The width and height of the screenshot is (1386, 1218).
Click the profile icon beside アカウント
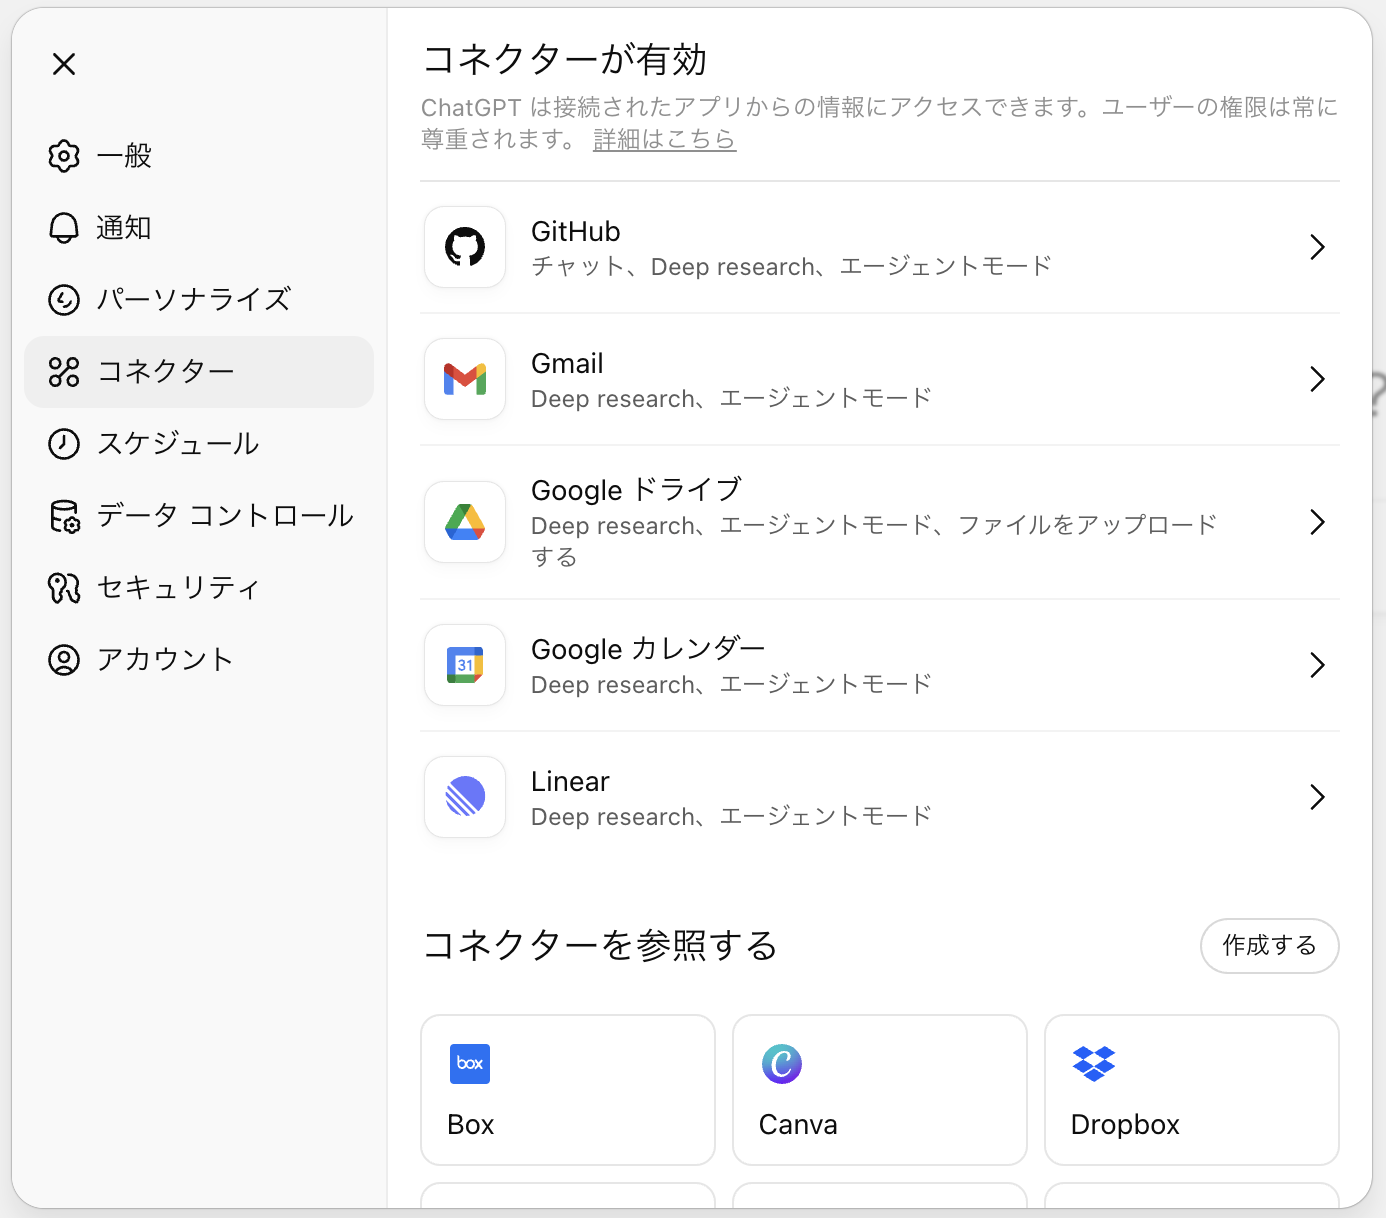(x=64, y=660)
